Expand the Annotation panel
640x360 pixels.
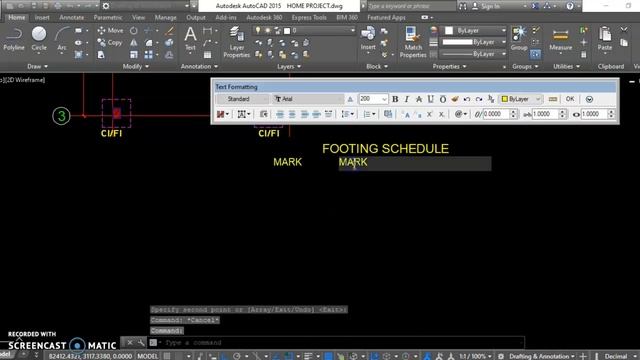tap(199, 67)
